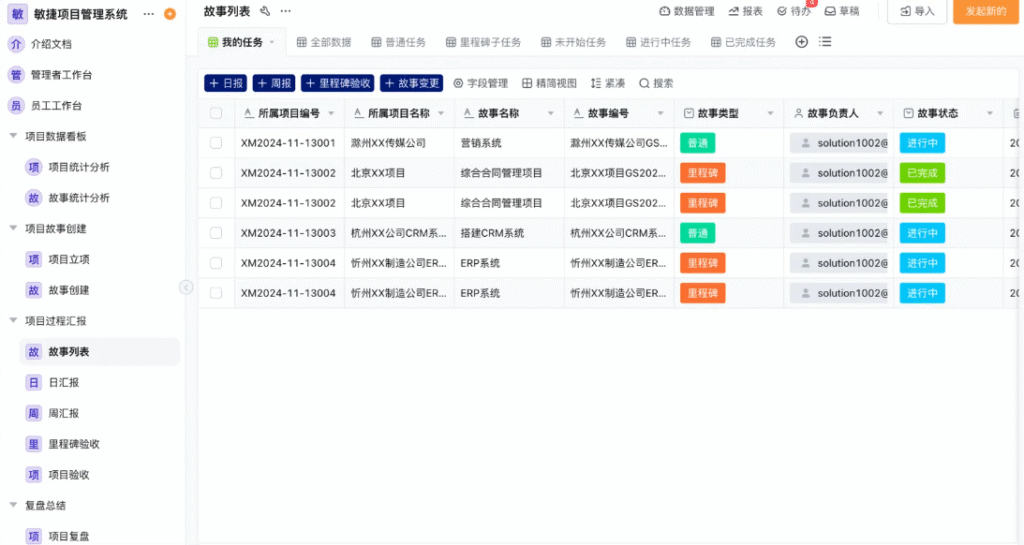Open 数据管理 from the top bar
The image size is (1024, 545).
[687, 11]
